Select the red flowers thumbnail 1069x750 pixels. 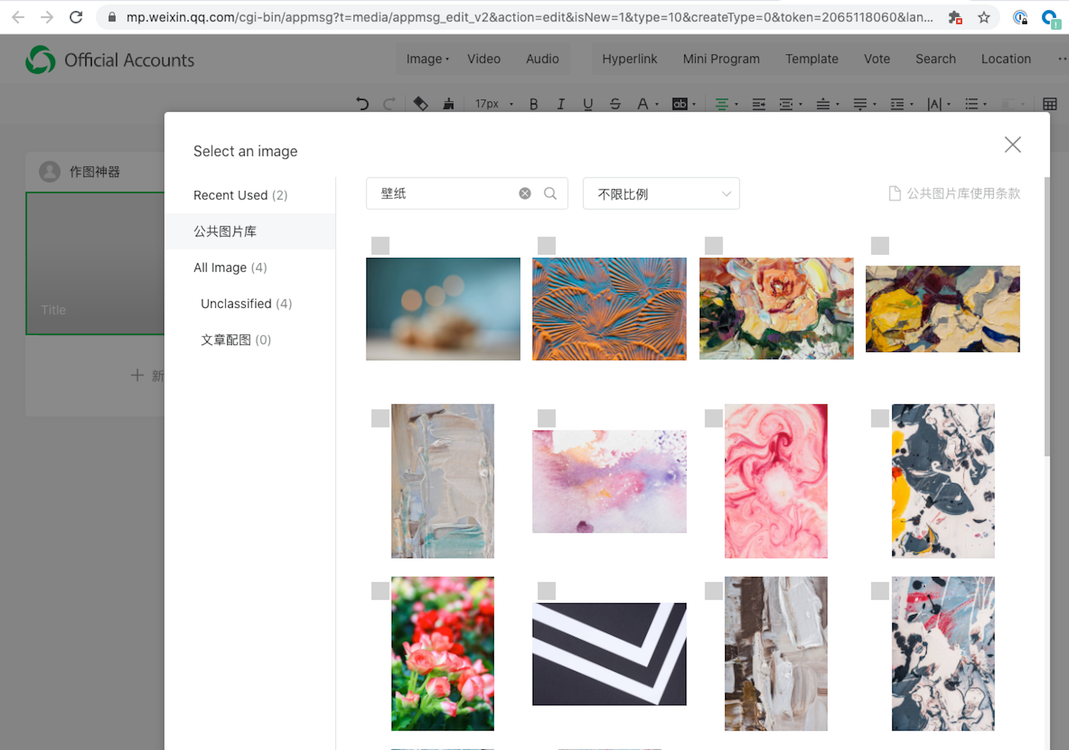tap(442, 653)
